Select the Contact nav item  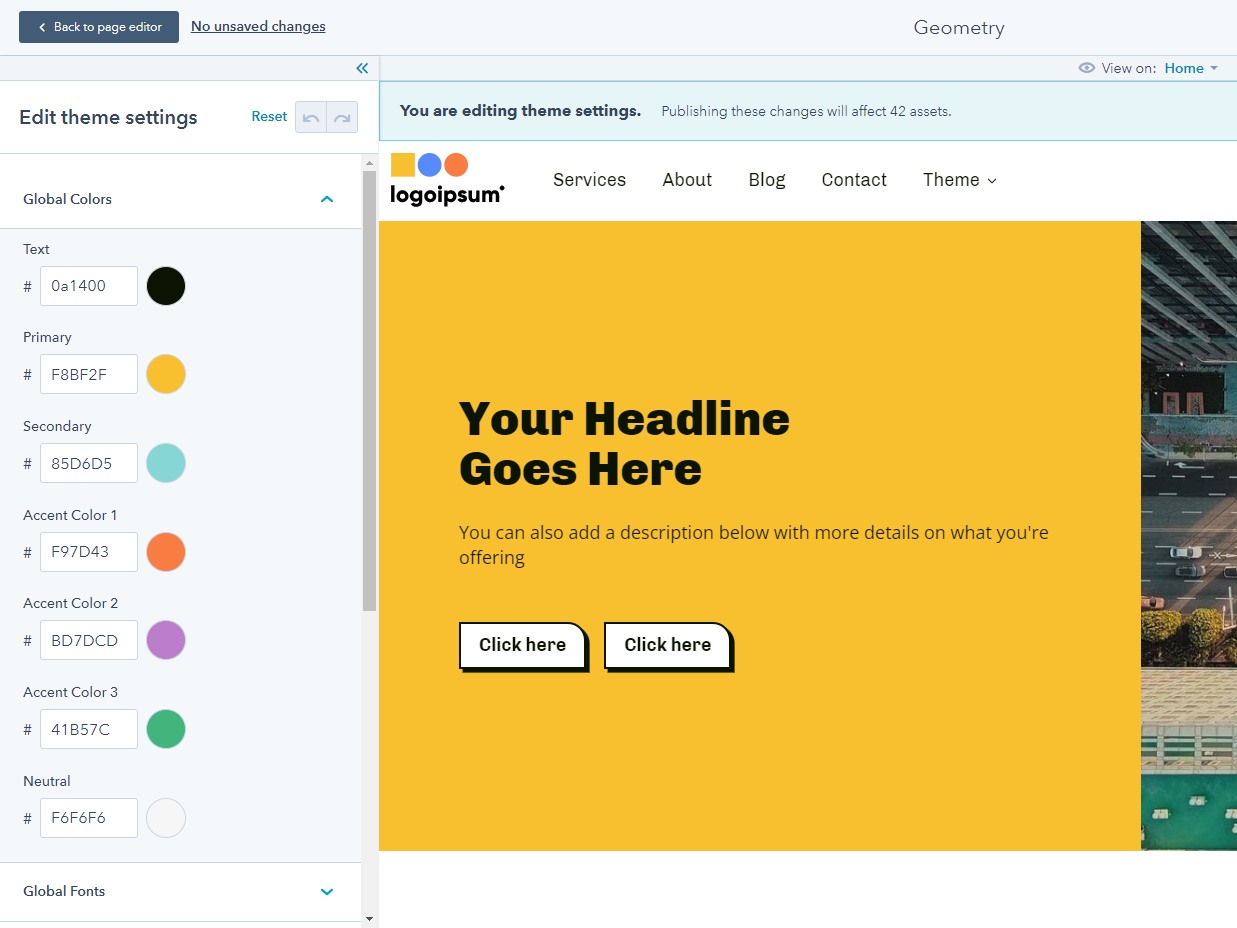[854, 180]
